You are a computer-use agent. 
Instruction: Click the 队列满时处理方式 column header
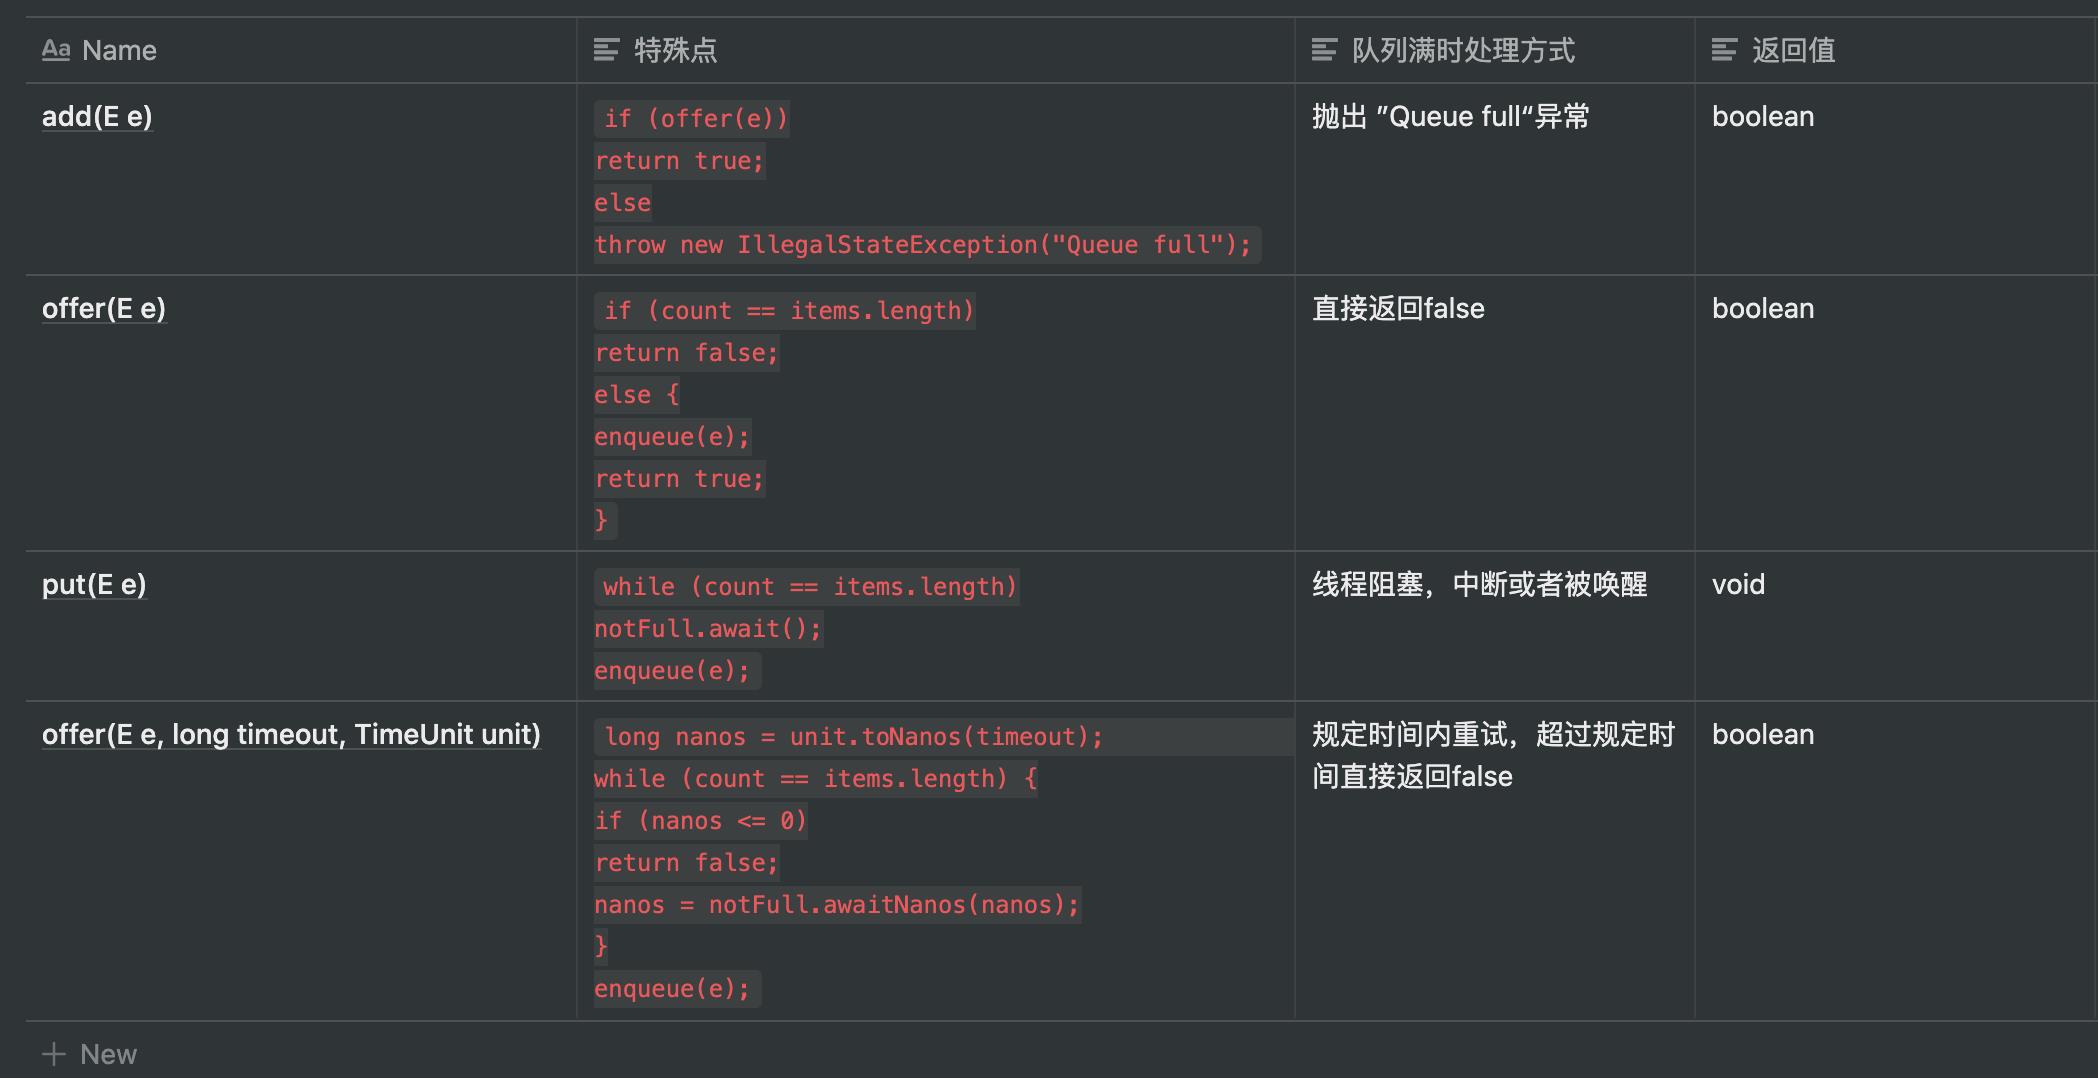pos(1494,50)
